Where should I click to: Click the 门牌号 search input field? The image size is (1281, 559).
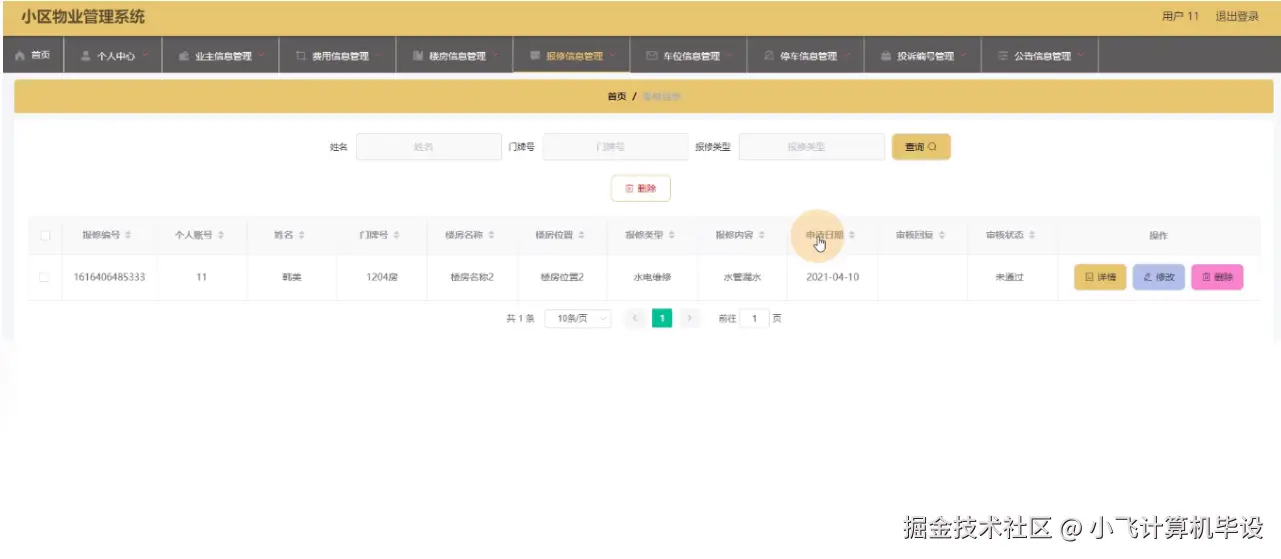coord(616,147)
